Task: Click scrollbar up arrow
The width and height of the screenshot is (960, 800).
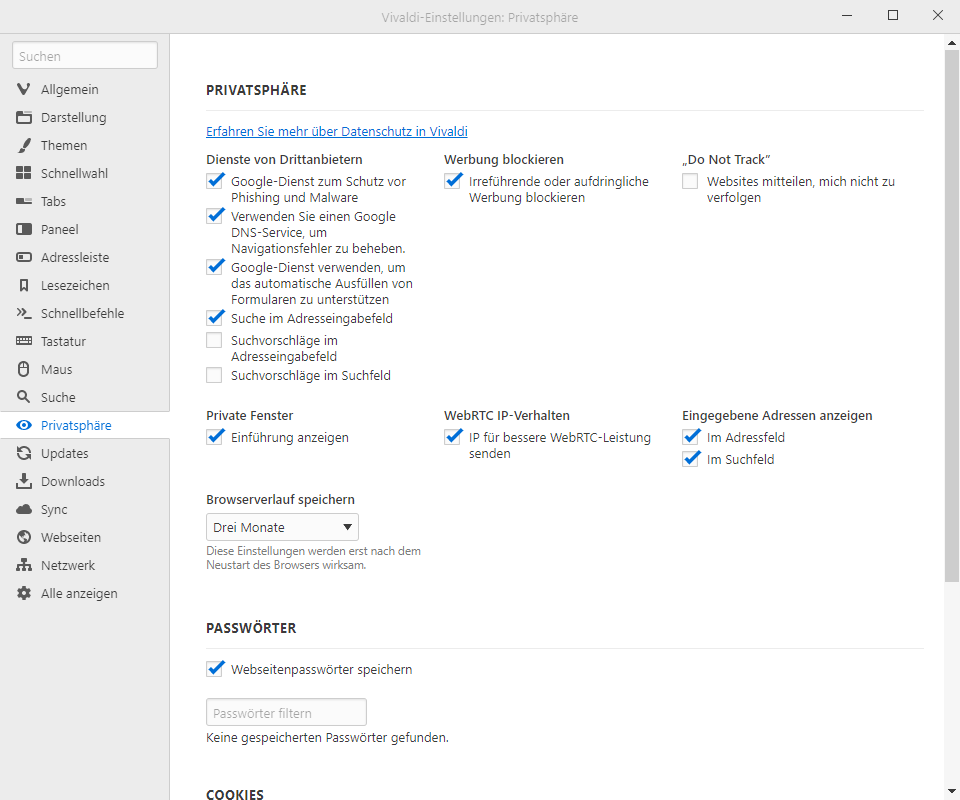Action: coord(951,43)
